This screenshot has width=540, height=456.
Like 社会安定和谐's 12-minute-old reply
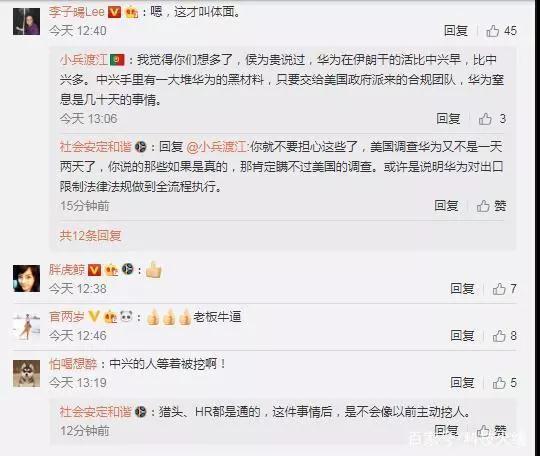(x=491, y=431)
